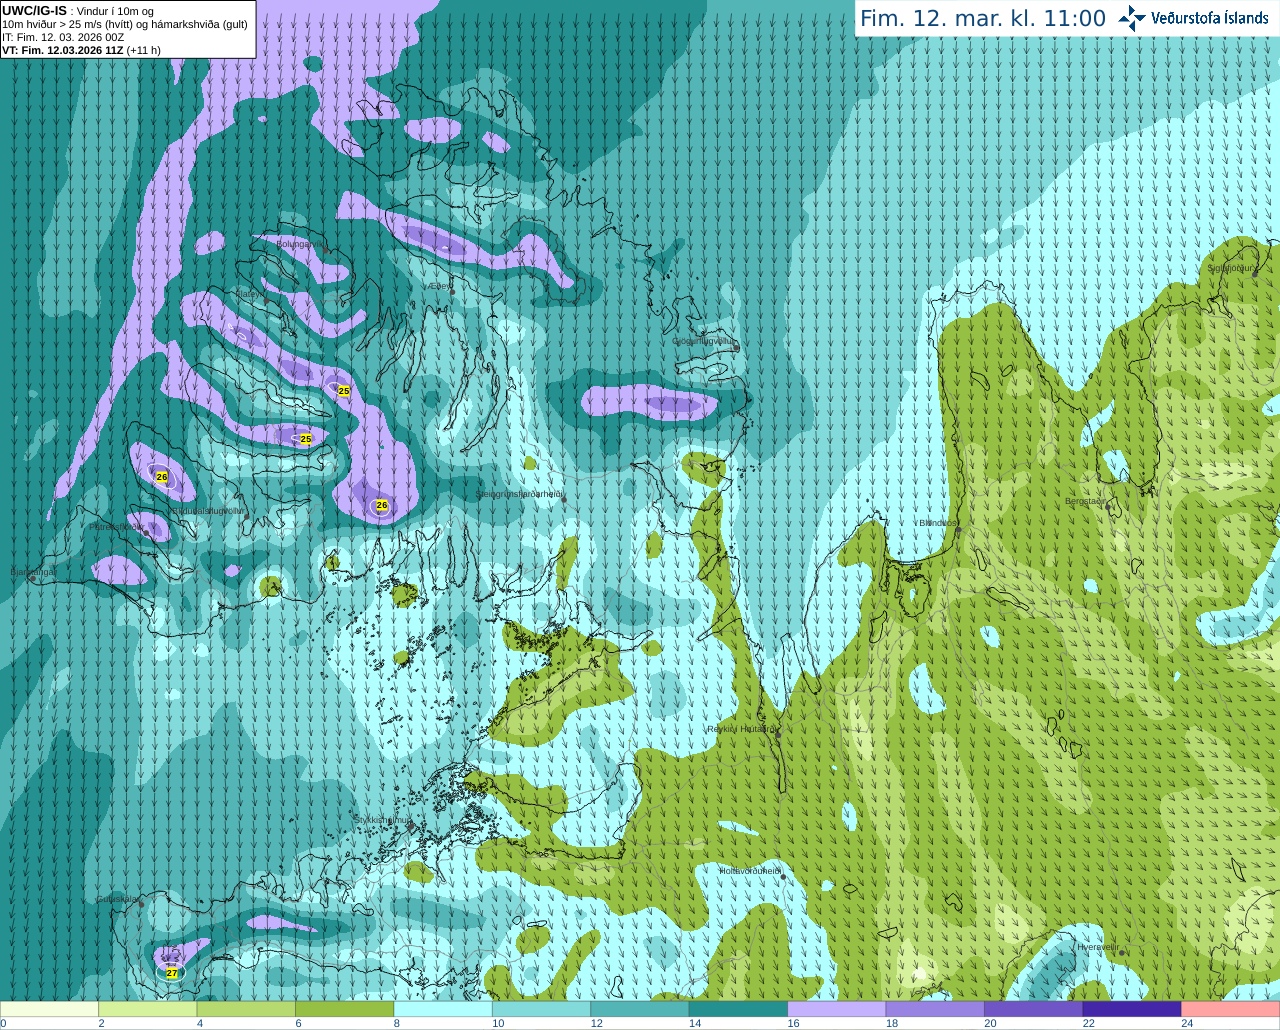Click the 'IT: Fim. 12. 03. 2026 00Z' line
This screenshot has width=1280, height=1030.
click(x=63, y=37)
